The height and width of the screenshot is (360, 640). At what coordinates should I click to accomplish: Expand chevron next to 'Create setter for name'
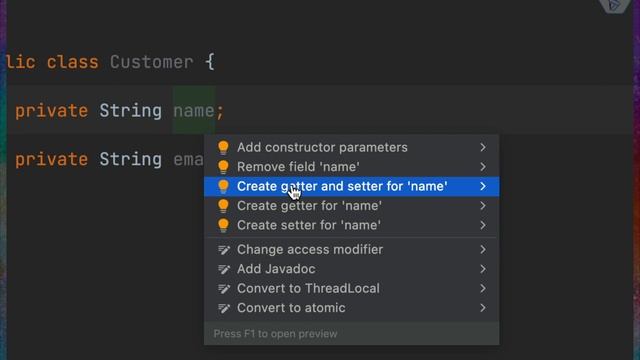[483, 225]
